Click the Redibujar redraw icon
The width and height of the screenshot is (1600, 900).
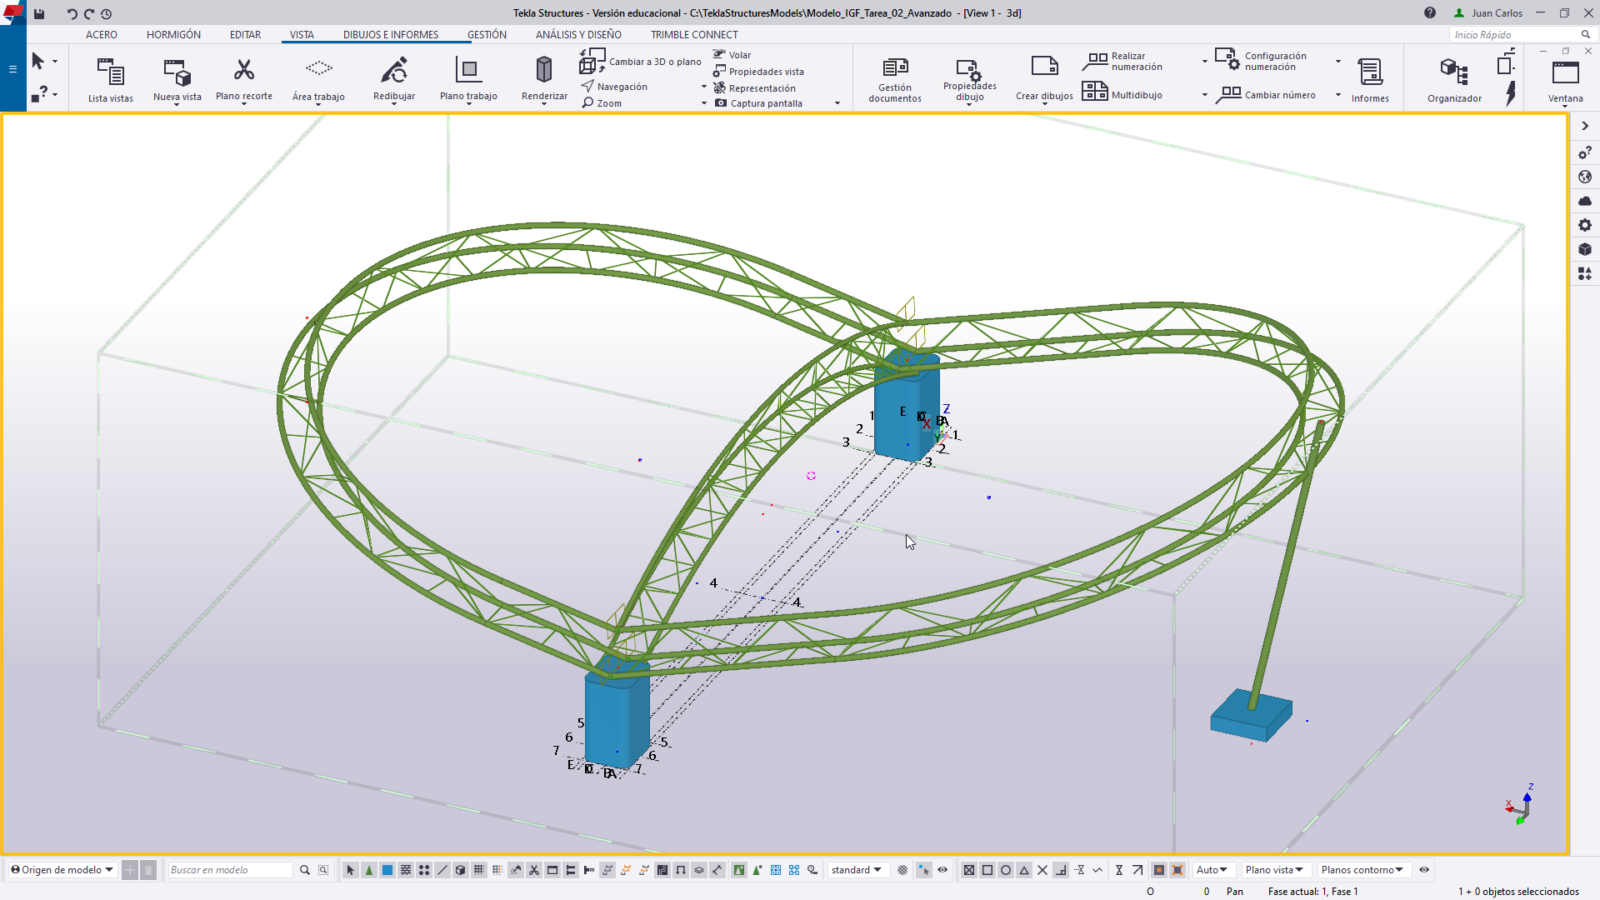(394, 71)
